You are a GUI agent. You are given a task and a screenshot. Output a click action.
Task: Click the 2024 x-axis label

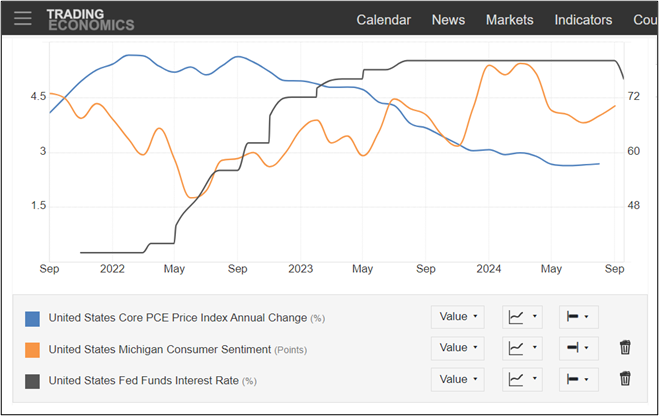click(489, 269)
